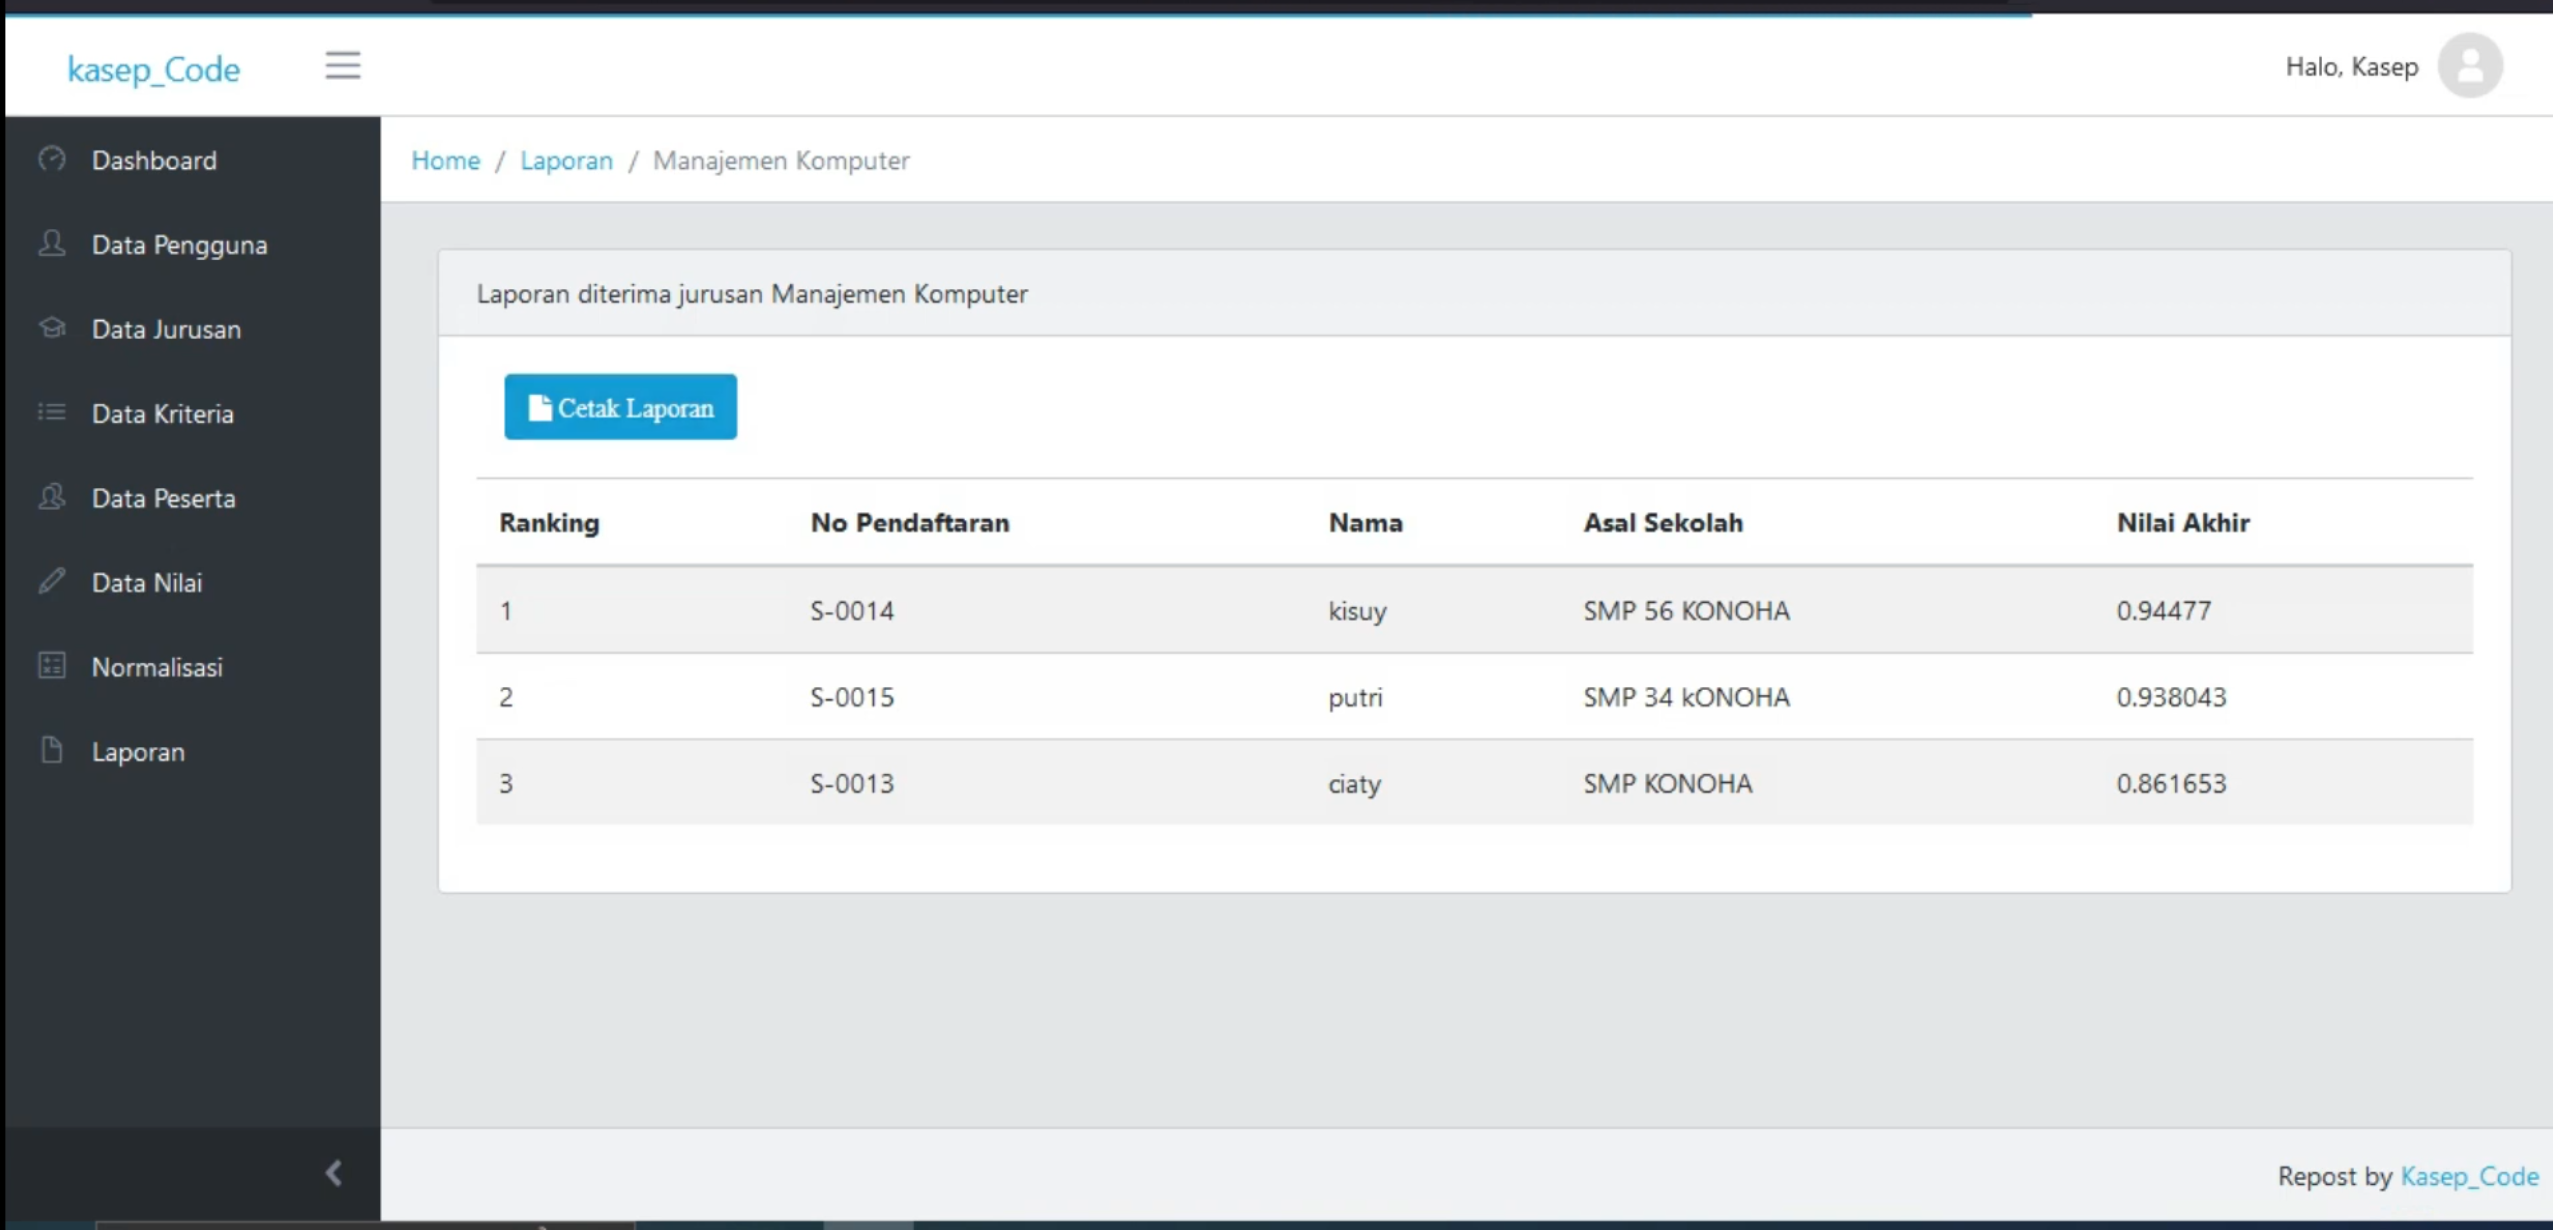Select registration number S-0014
Image resolution: width=2553 pixels, height=1230 pixels.
852,610
